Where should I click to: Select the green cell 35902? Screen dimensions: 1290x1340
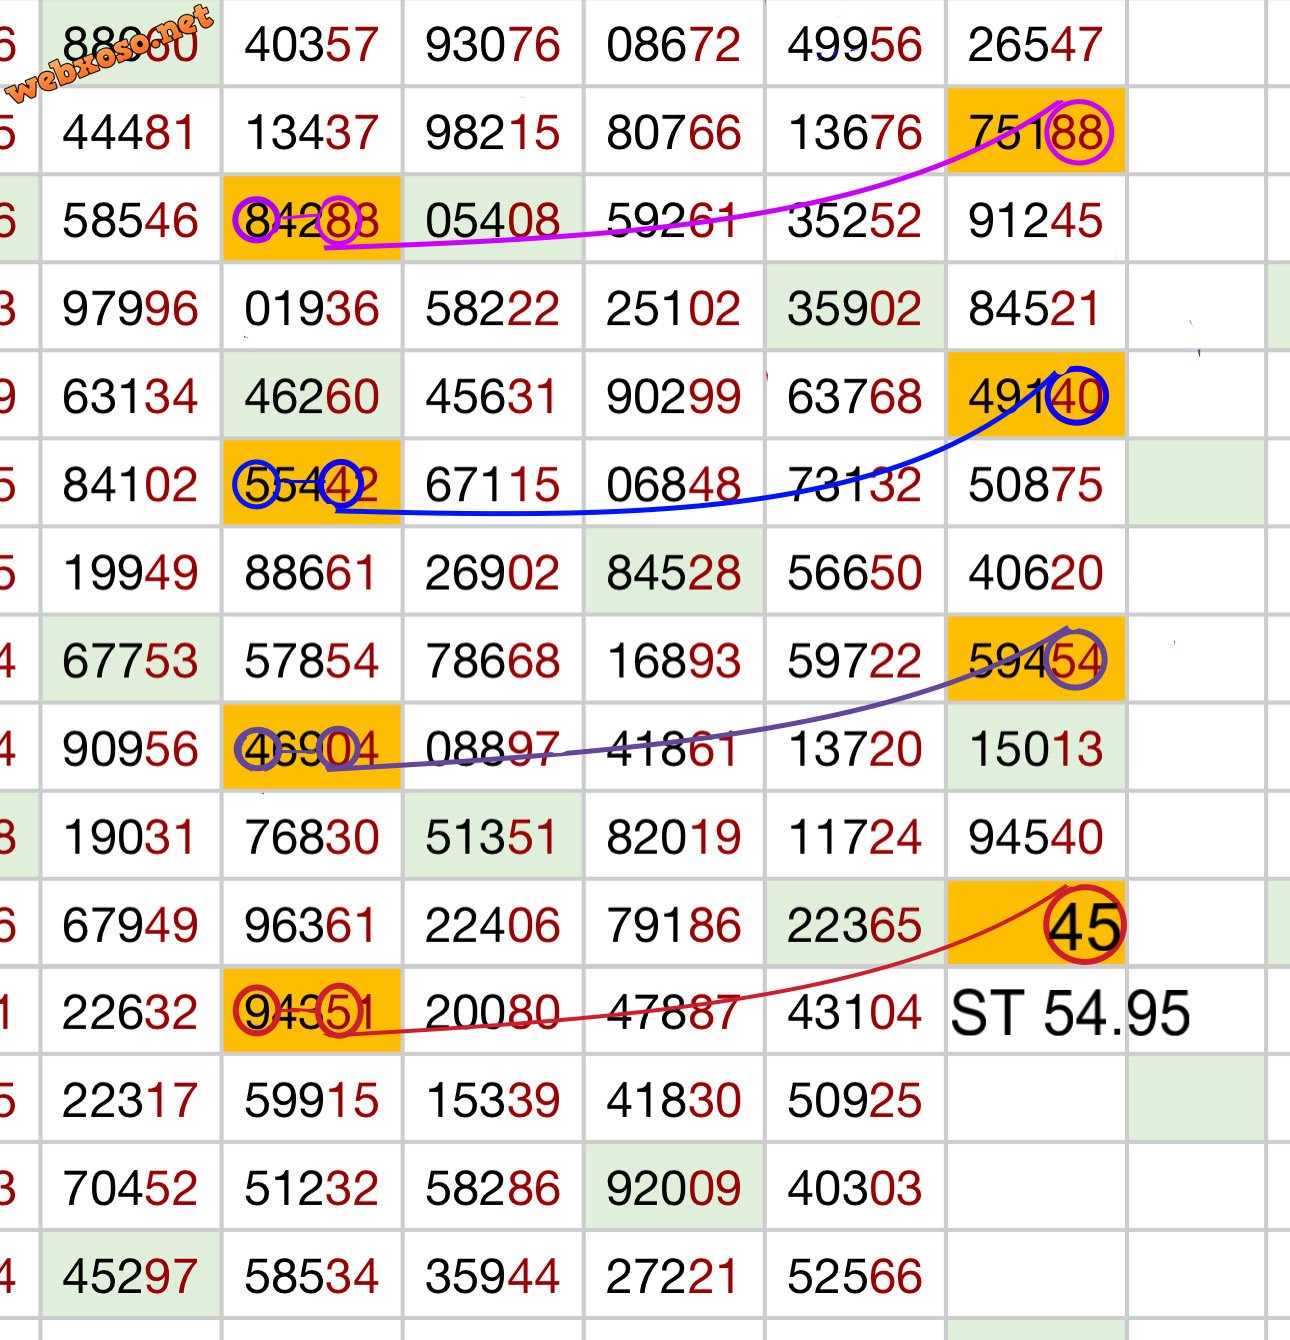point(855,307)
